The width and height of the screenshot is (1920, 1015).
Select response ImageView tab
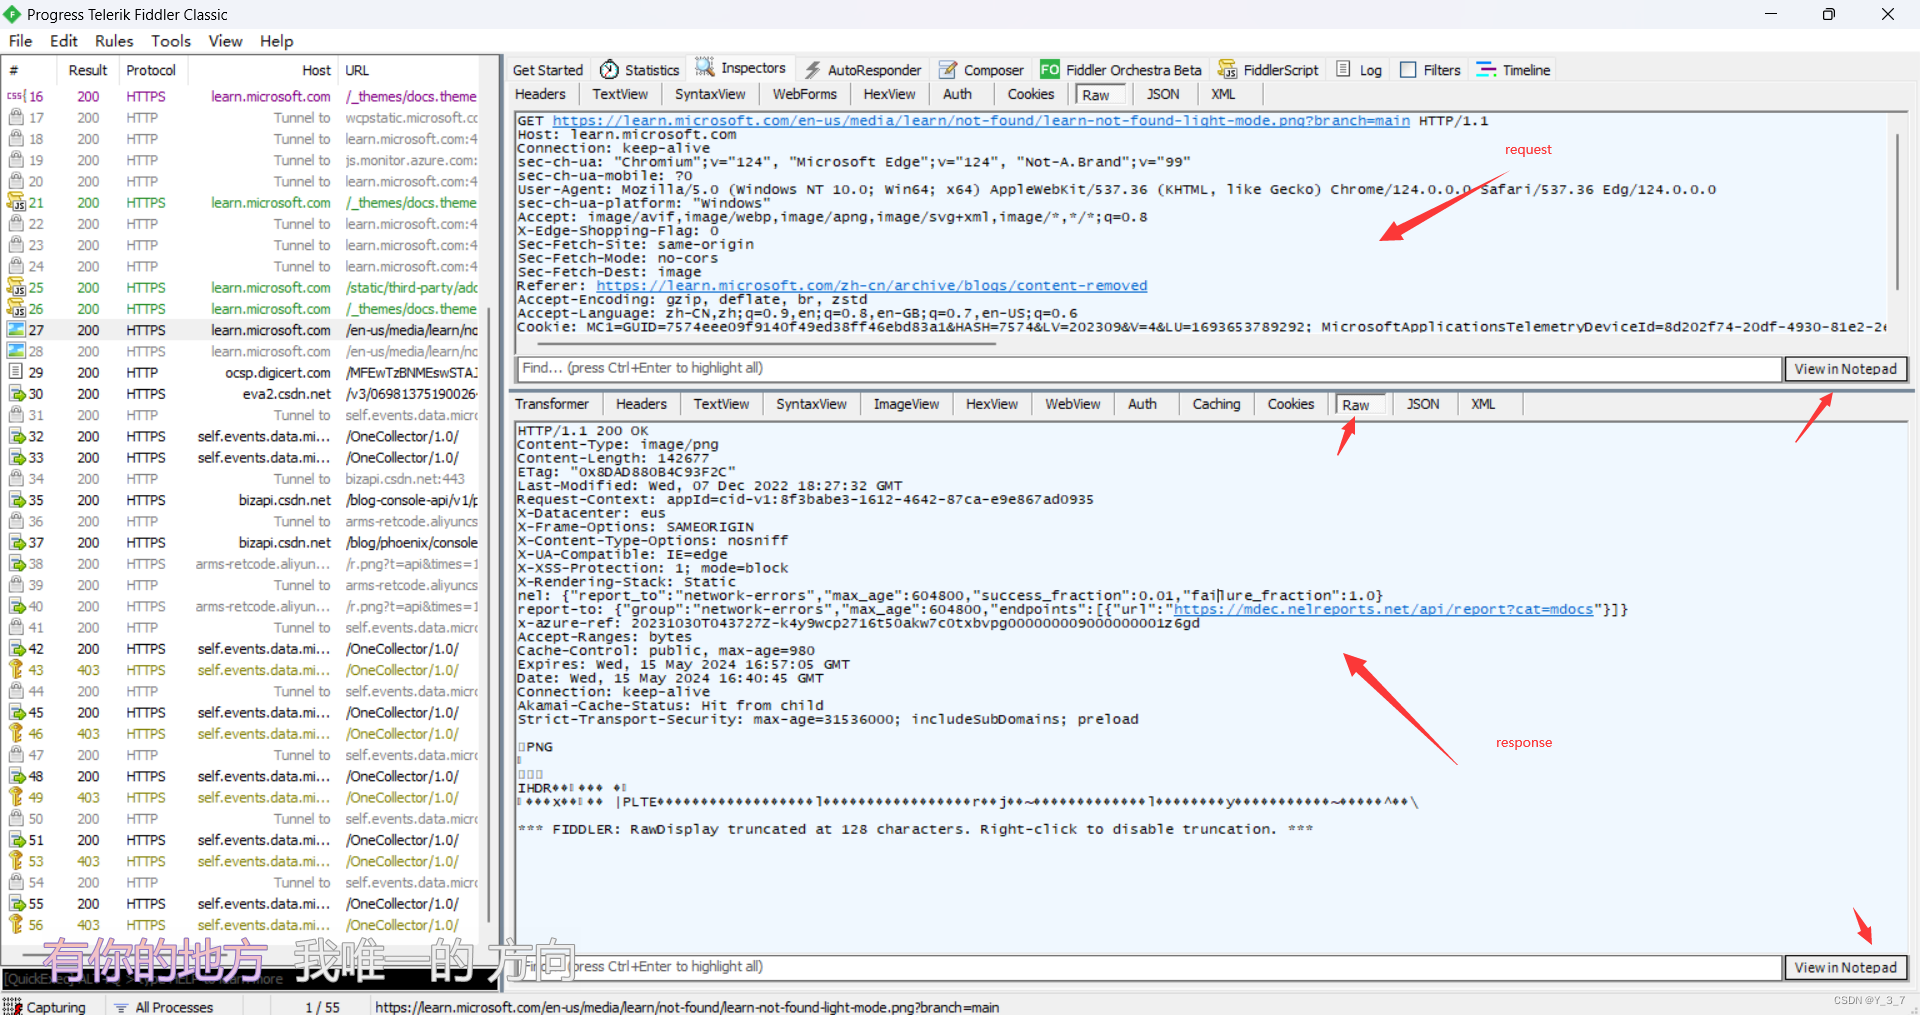[x=906, y=404]
